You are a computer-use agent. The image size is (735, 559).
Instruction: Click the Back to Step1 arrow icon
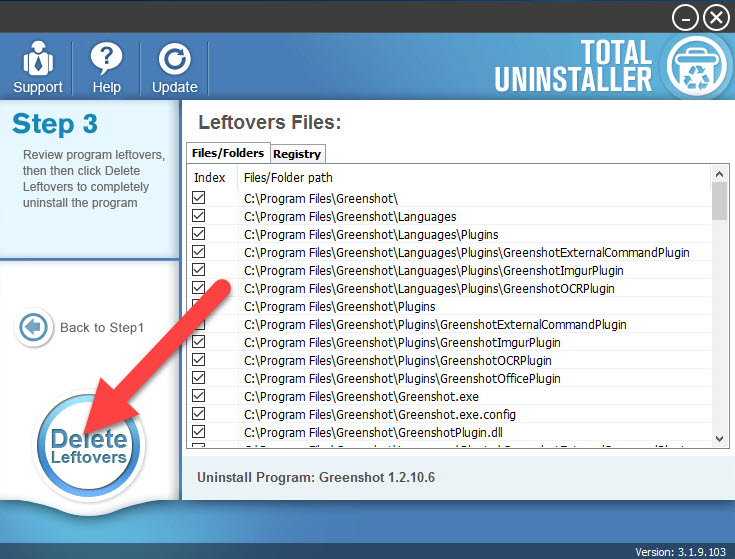(33, 327)
